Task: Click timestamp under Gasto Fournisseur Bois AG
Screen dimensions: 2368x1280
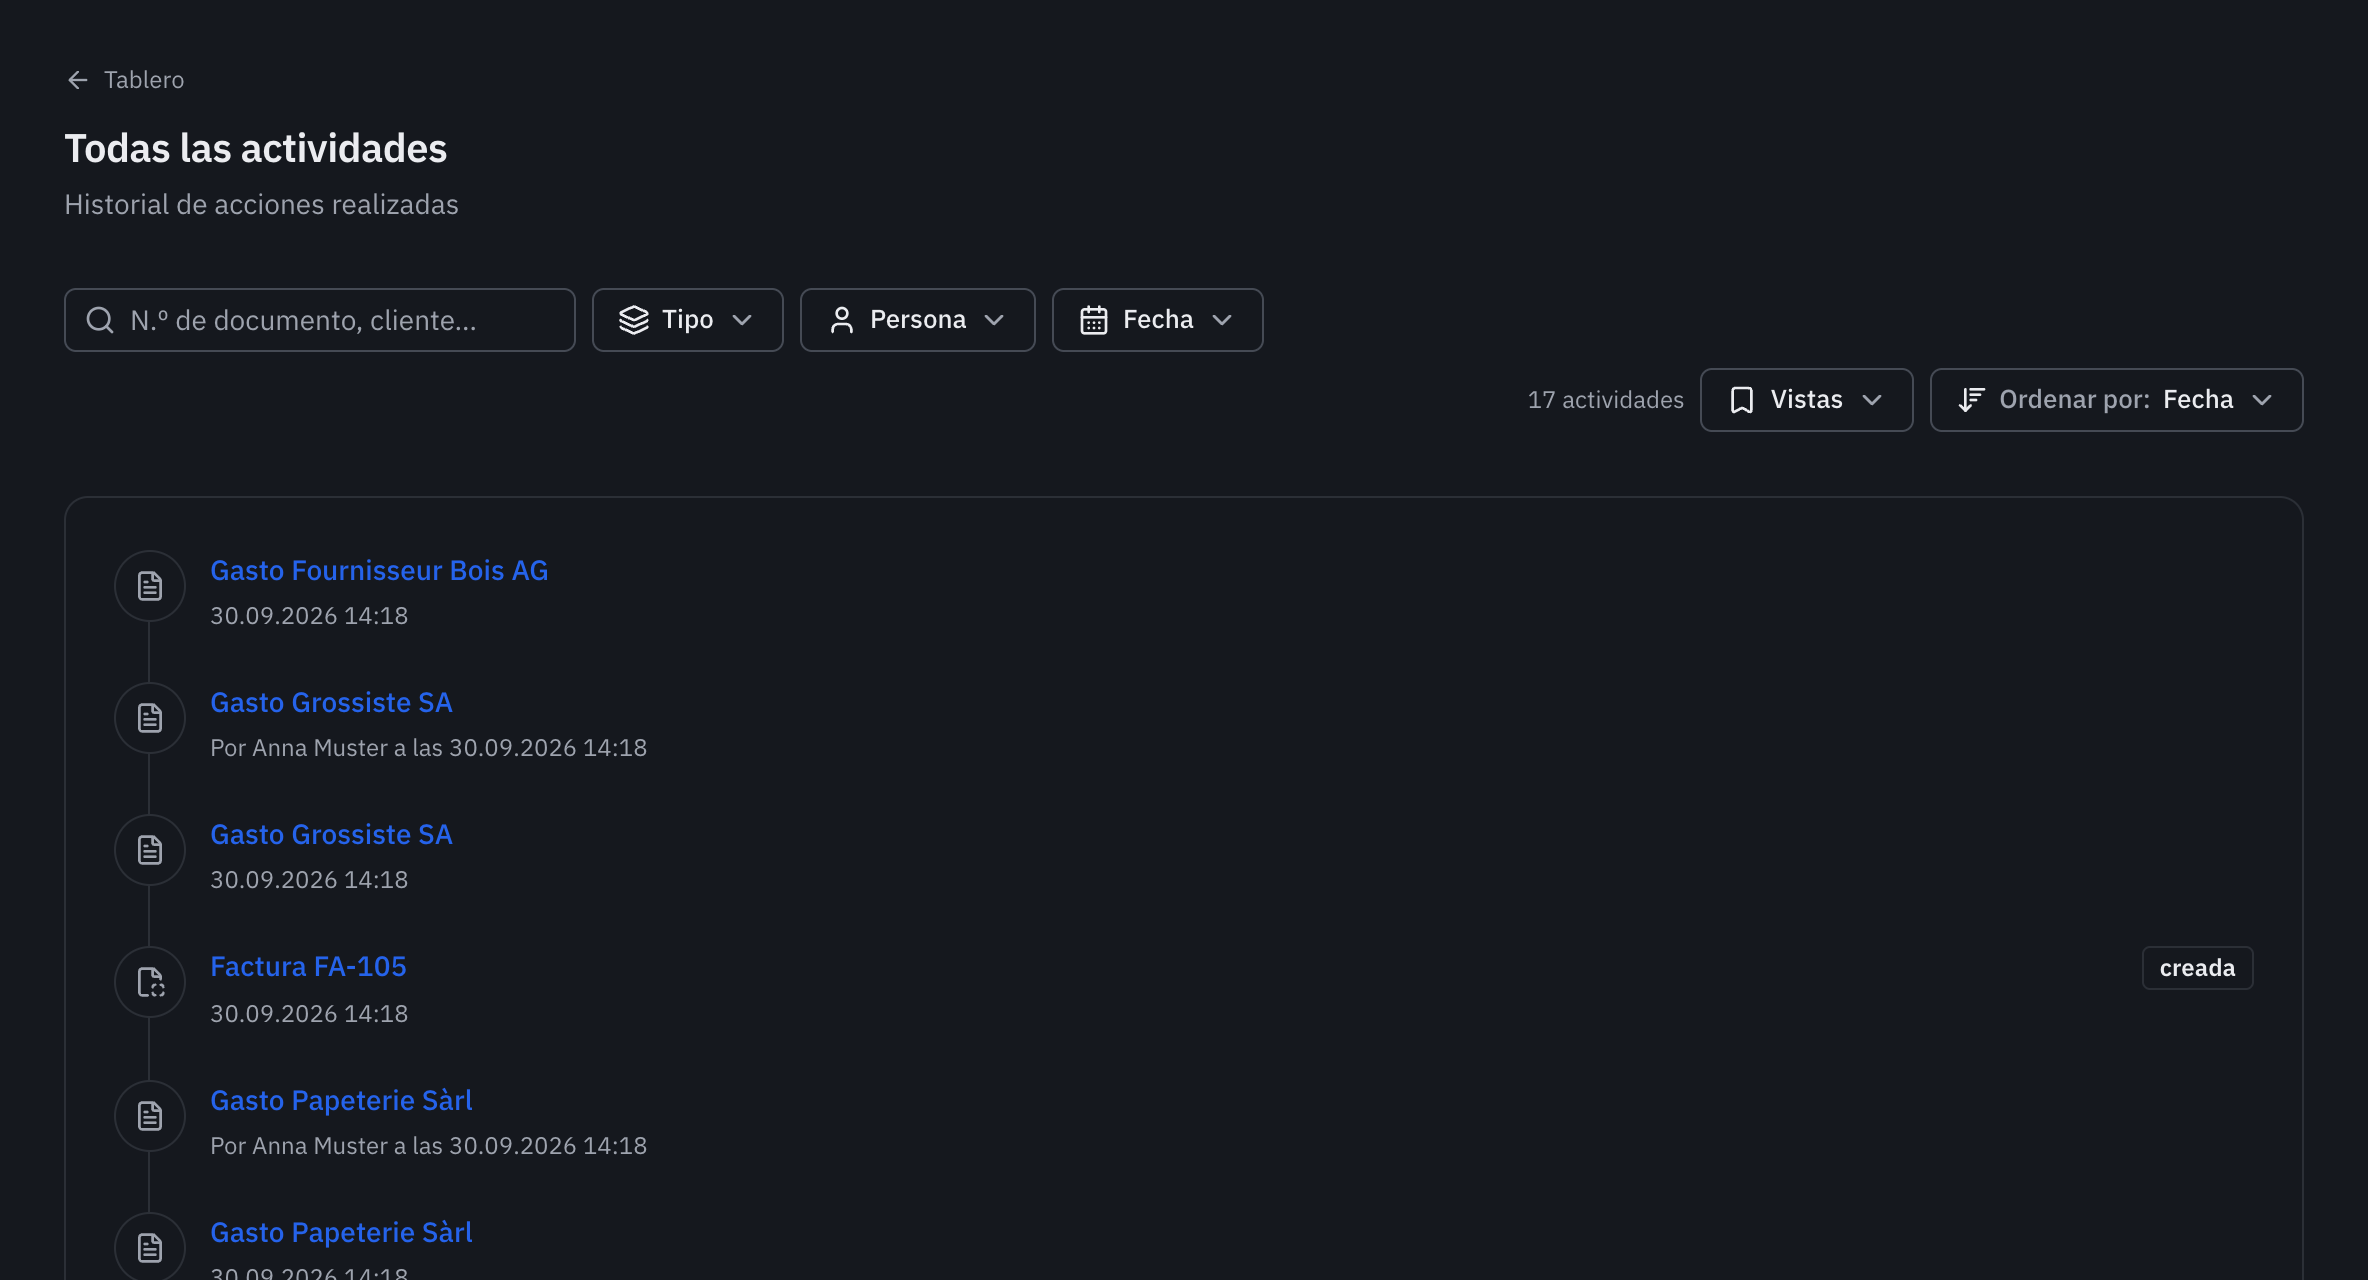Action: click(x=309, y=615)
